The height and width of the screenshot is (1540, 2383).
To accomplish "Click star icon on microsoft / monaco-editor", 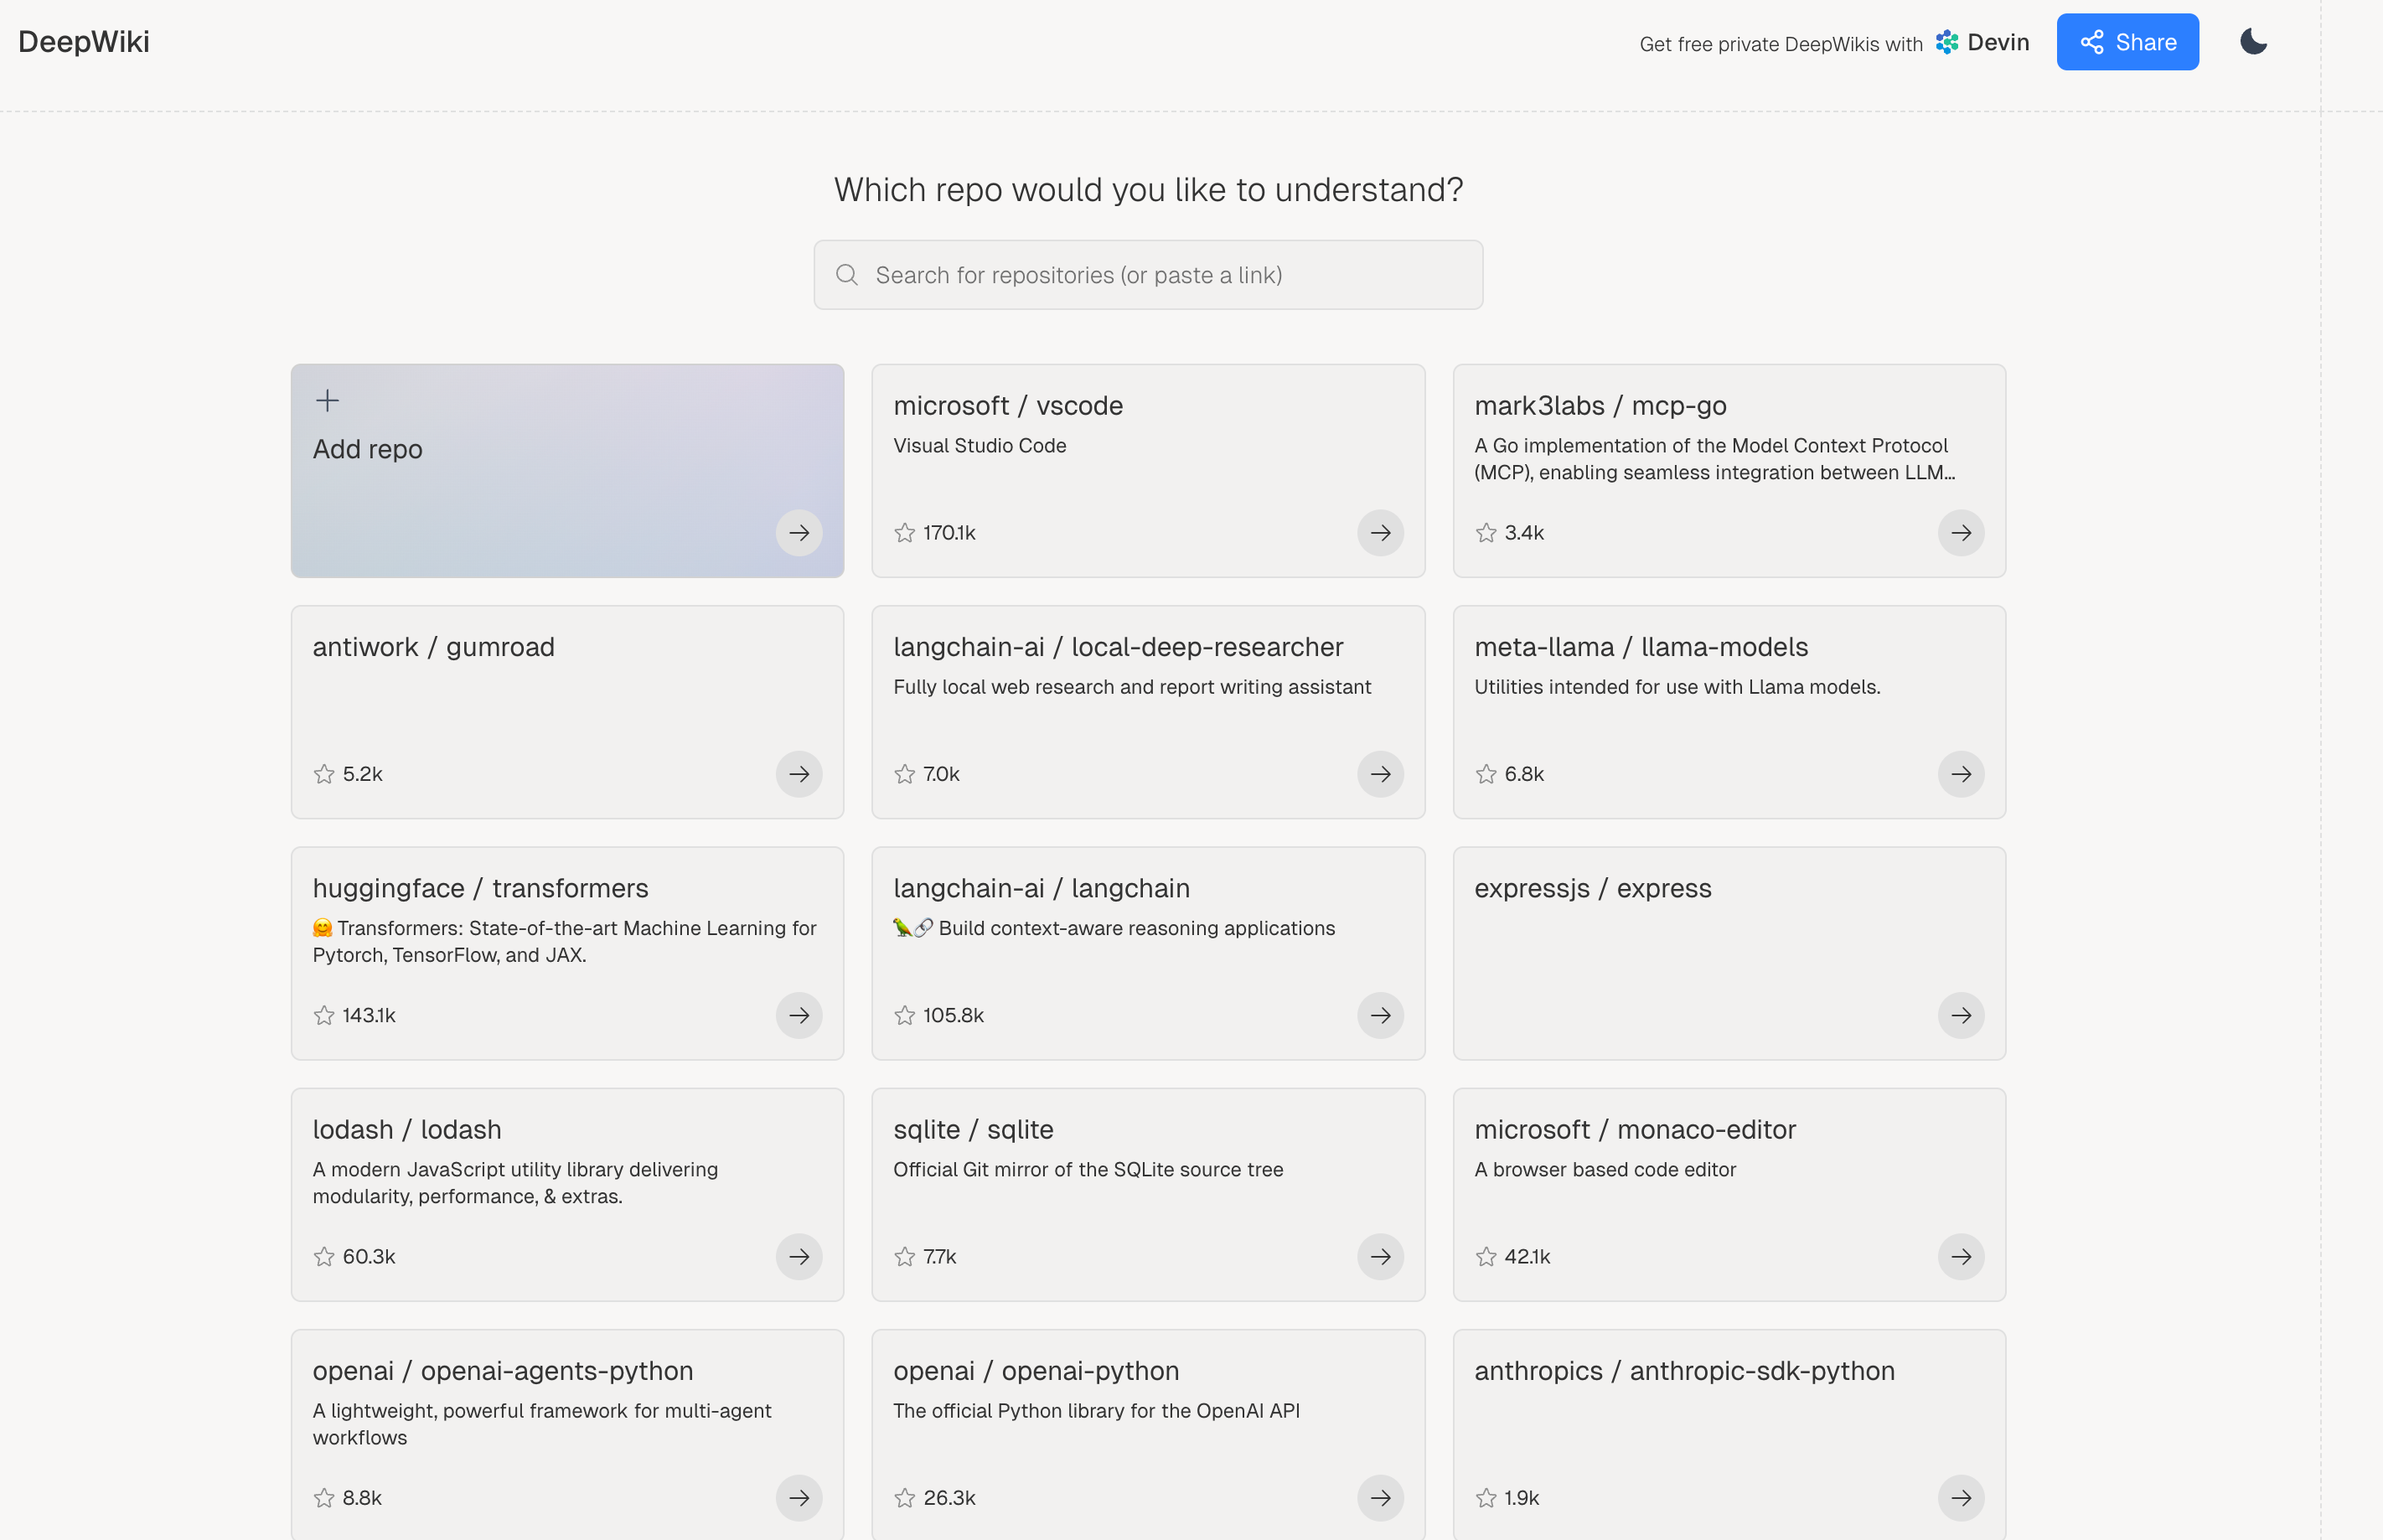I will pos(1486,1256).
